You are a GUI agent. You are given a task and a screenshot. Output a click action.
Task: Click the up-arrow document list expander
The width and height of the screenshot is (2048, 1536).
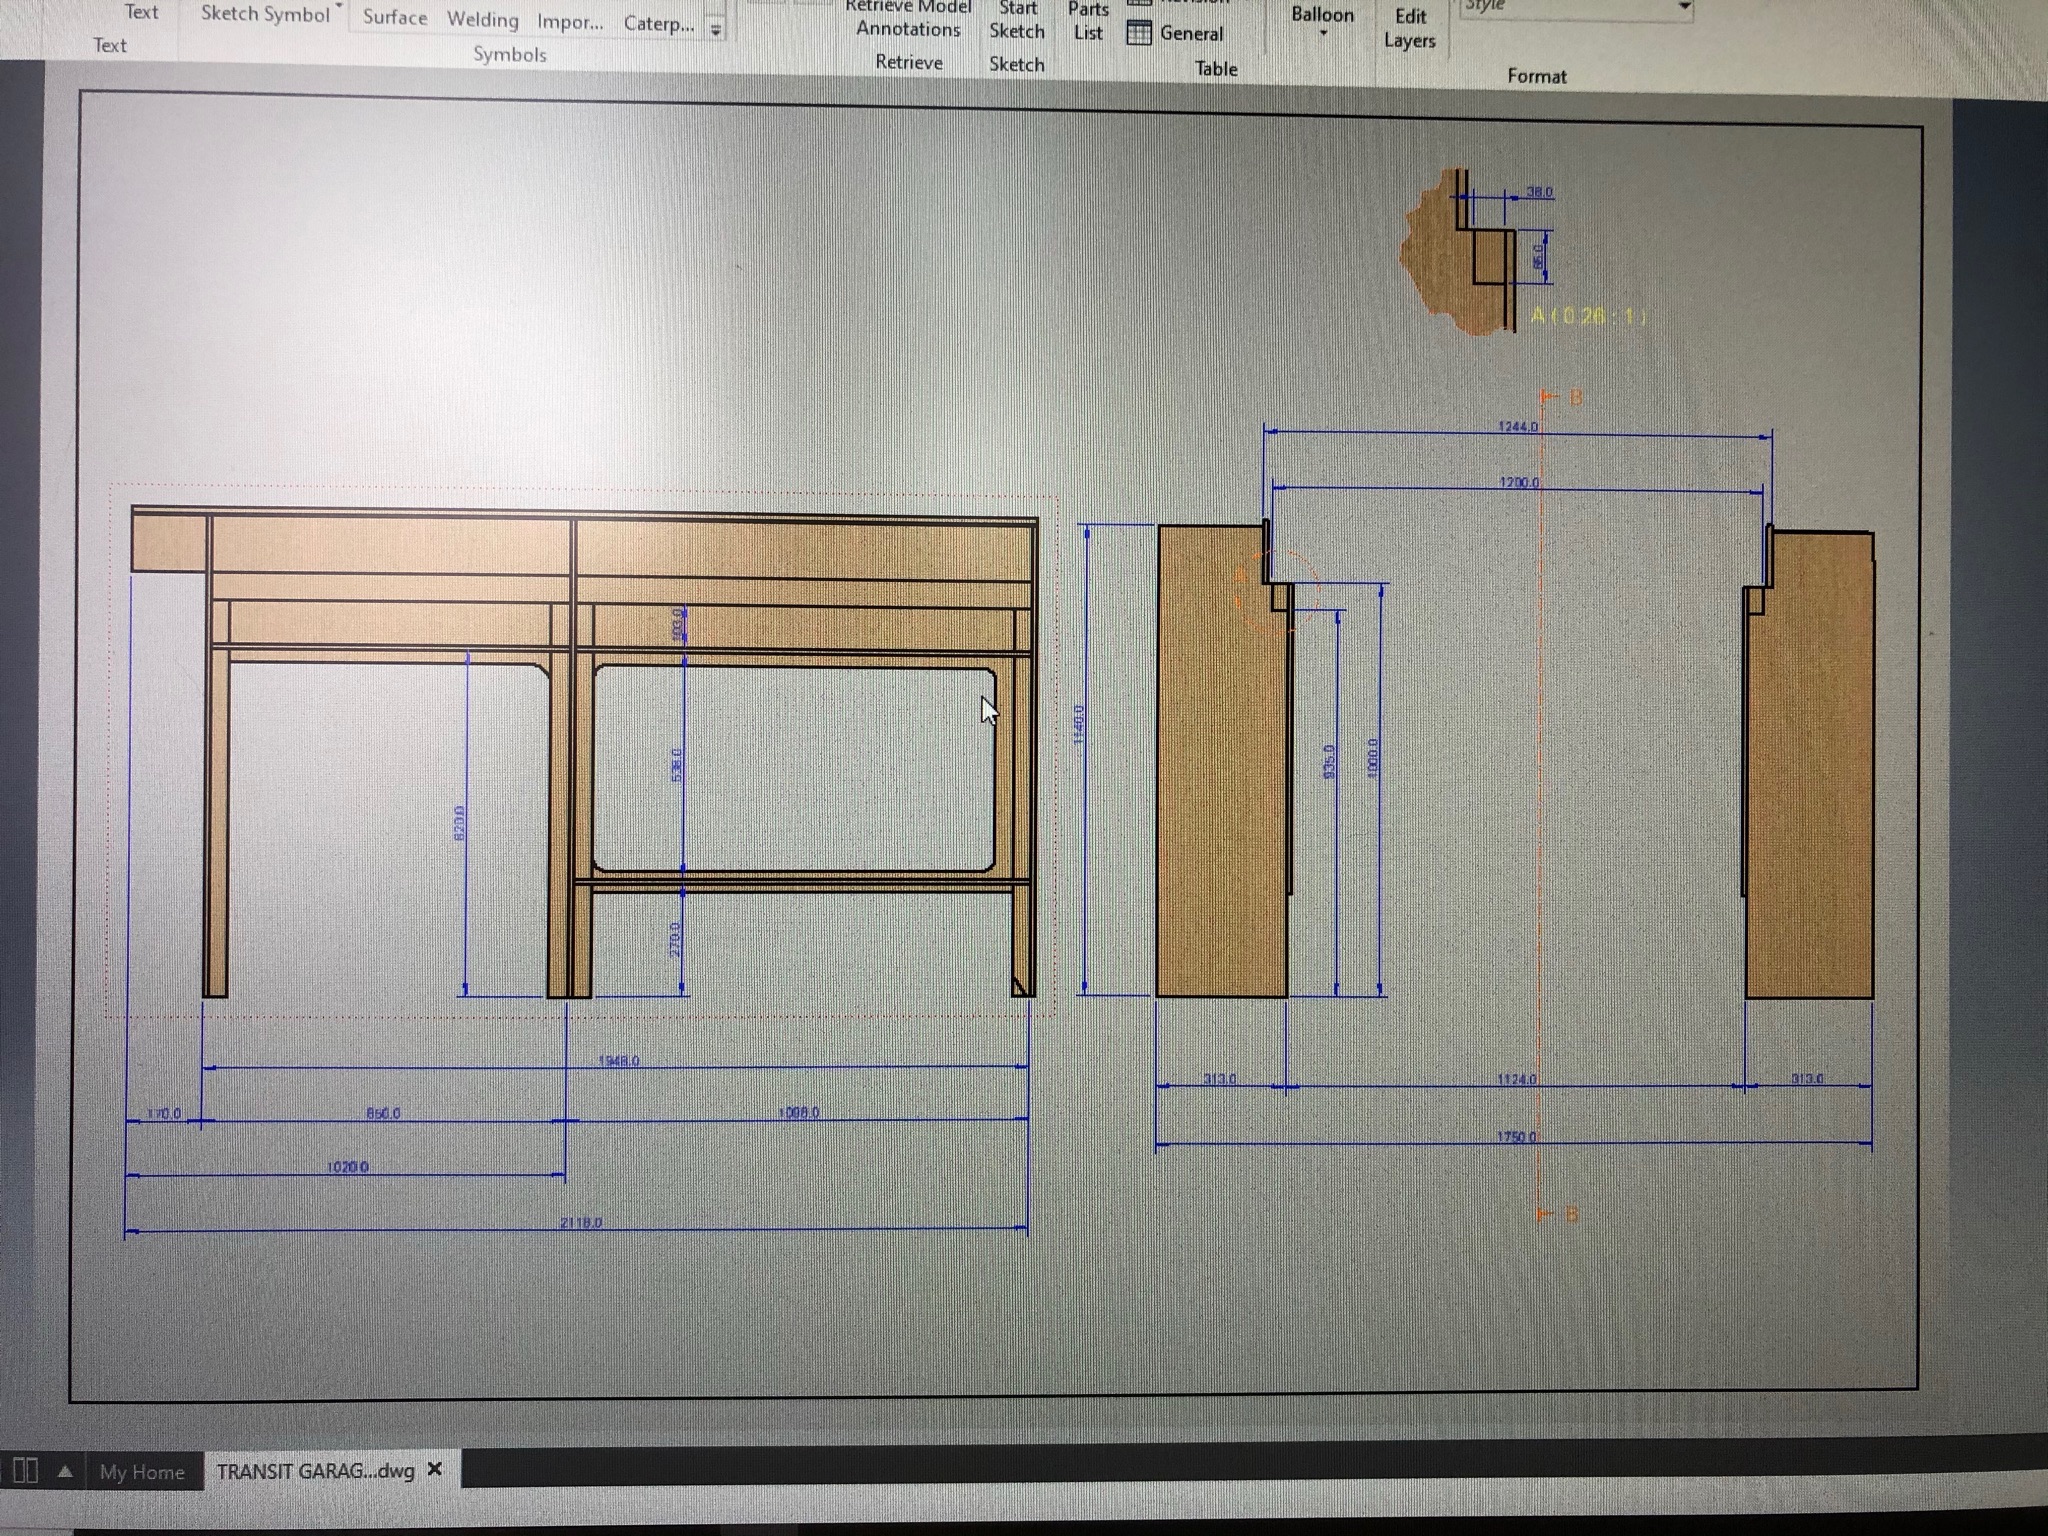coord(65,1471)
